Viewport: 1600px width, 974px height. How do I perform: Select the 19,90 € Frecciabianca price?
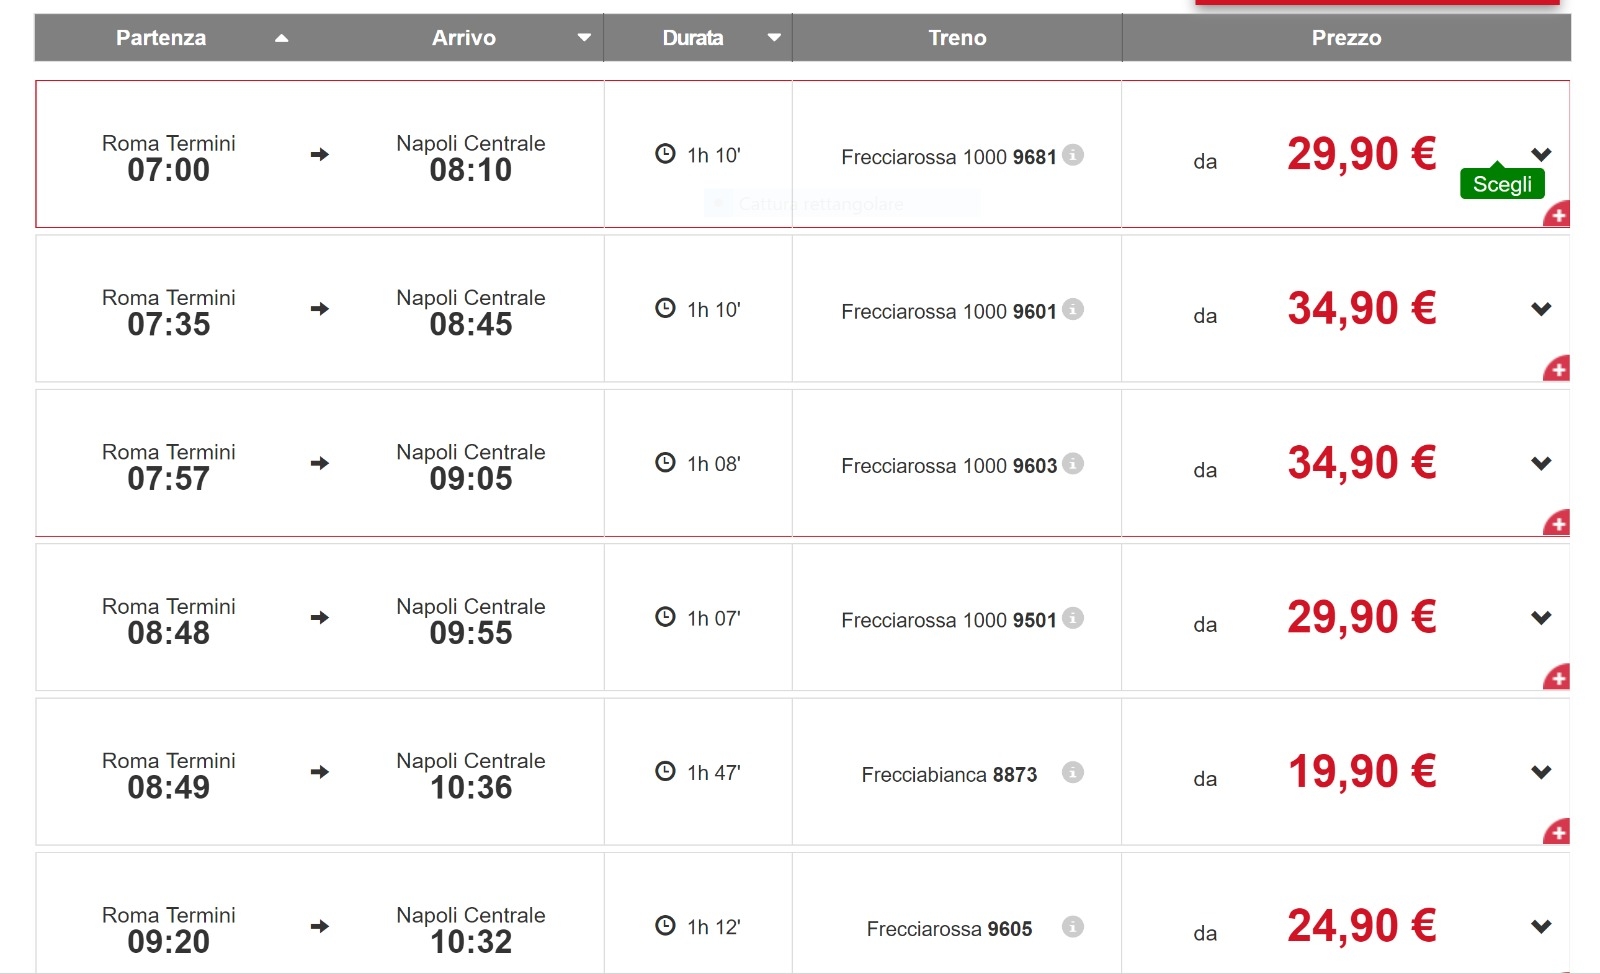tap(1361, 772)
